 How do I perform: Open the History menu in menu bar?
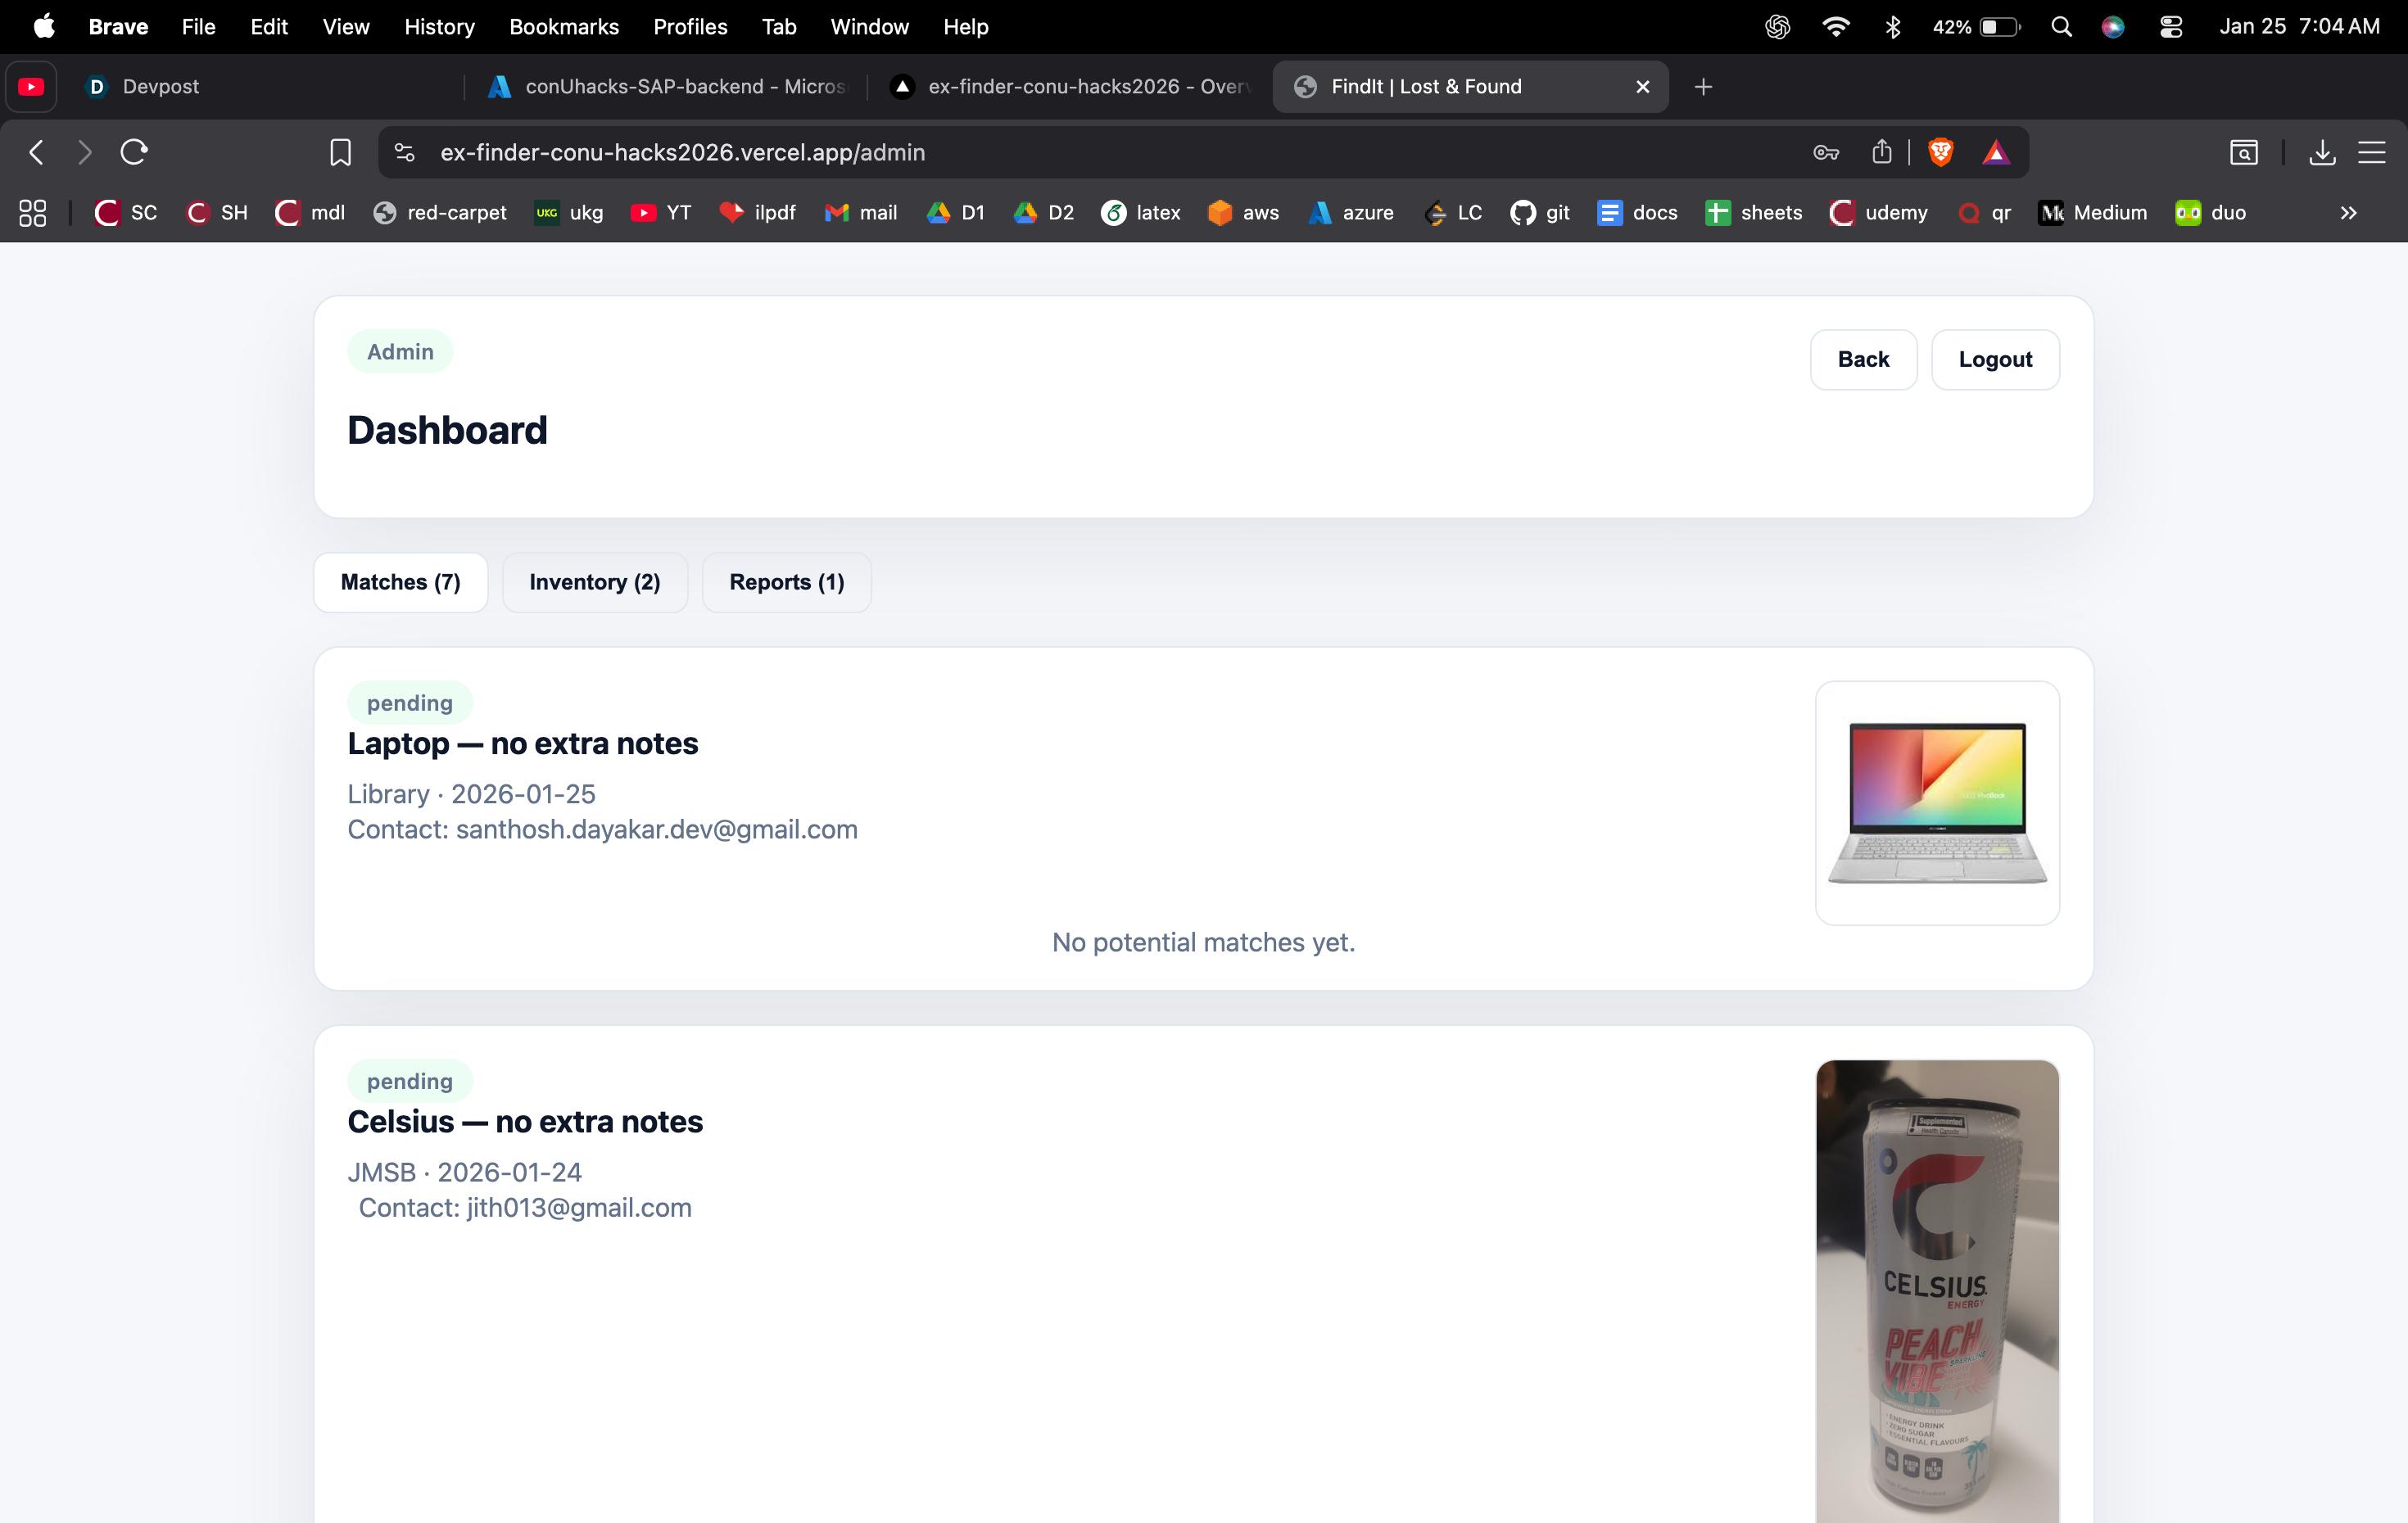click(x=439, y=27)
